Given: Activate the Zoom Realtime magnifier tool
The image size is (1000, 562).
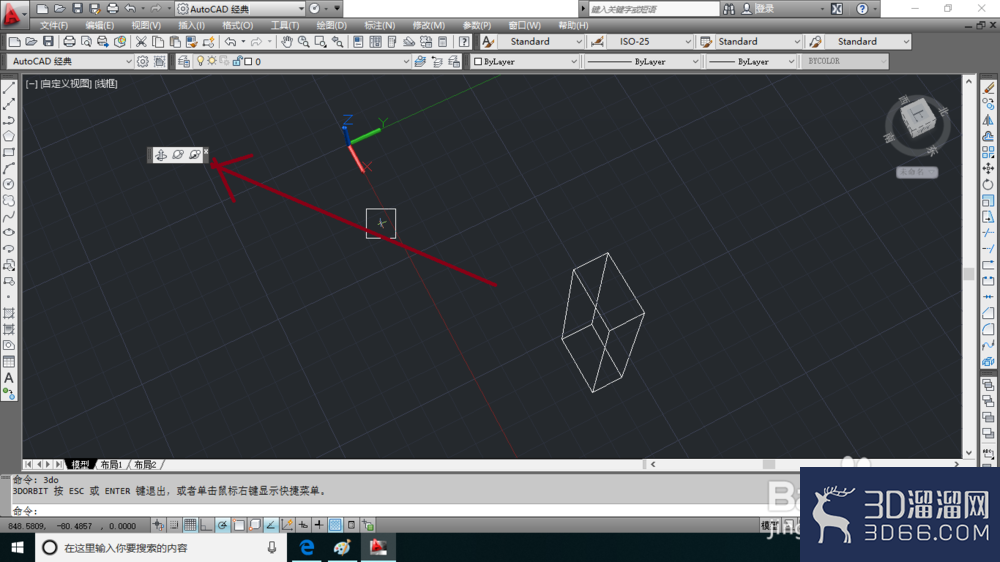Looking at the screenshot, I should tap(304, 42).
